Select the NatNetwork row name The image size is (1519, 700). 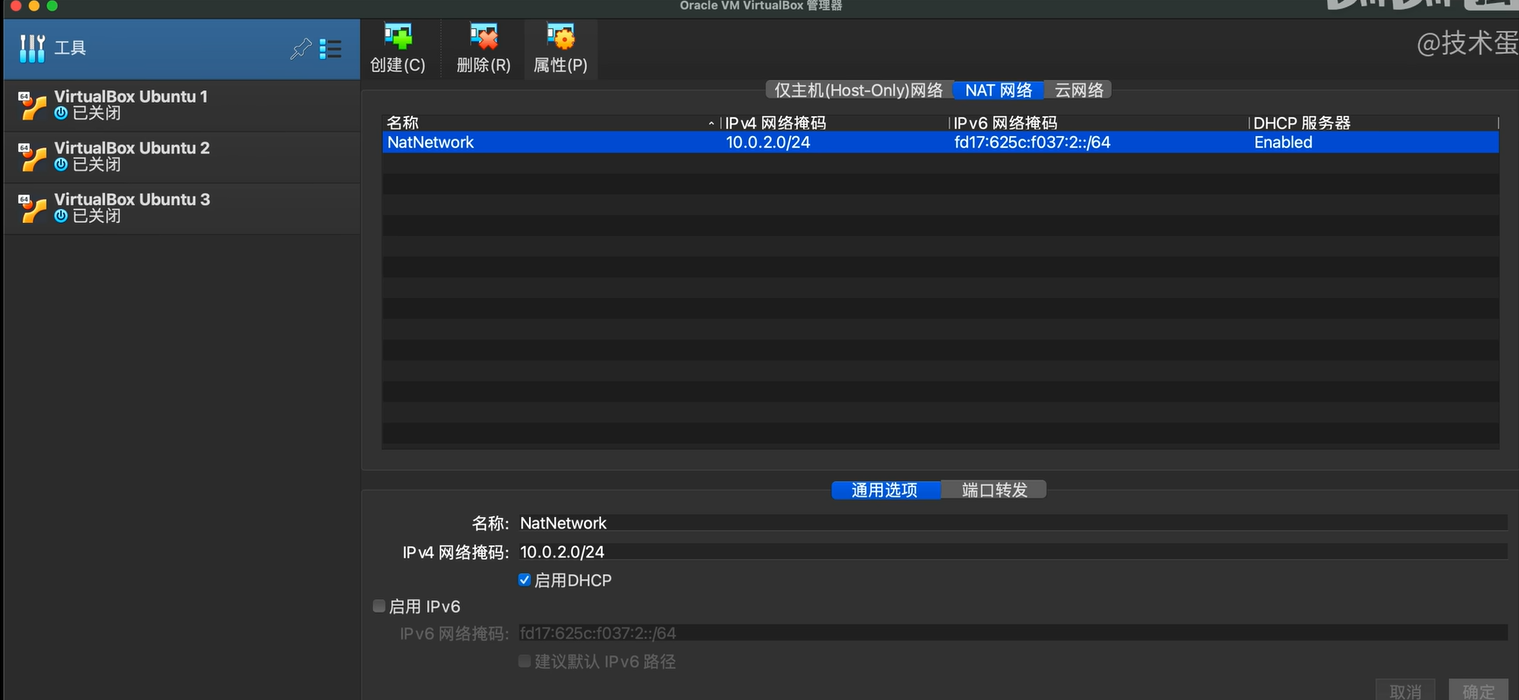pos(430,142)
